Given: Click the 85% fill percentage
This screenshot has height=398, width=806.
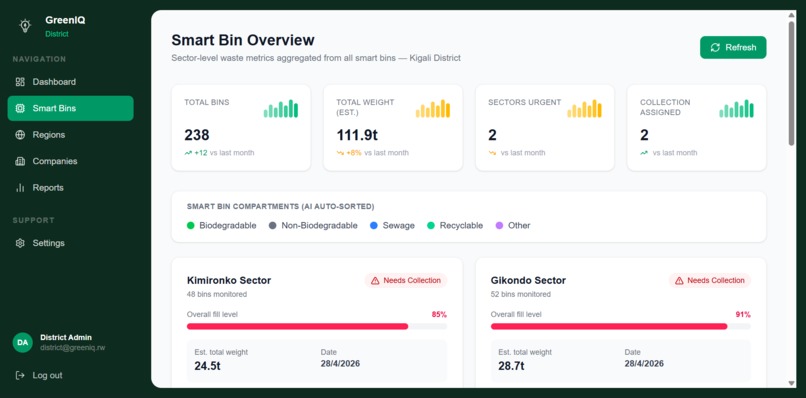Looking at the screenshot, I should tap(439, 314).
